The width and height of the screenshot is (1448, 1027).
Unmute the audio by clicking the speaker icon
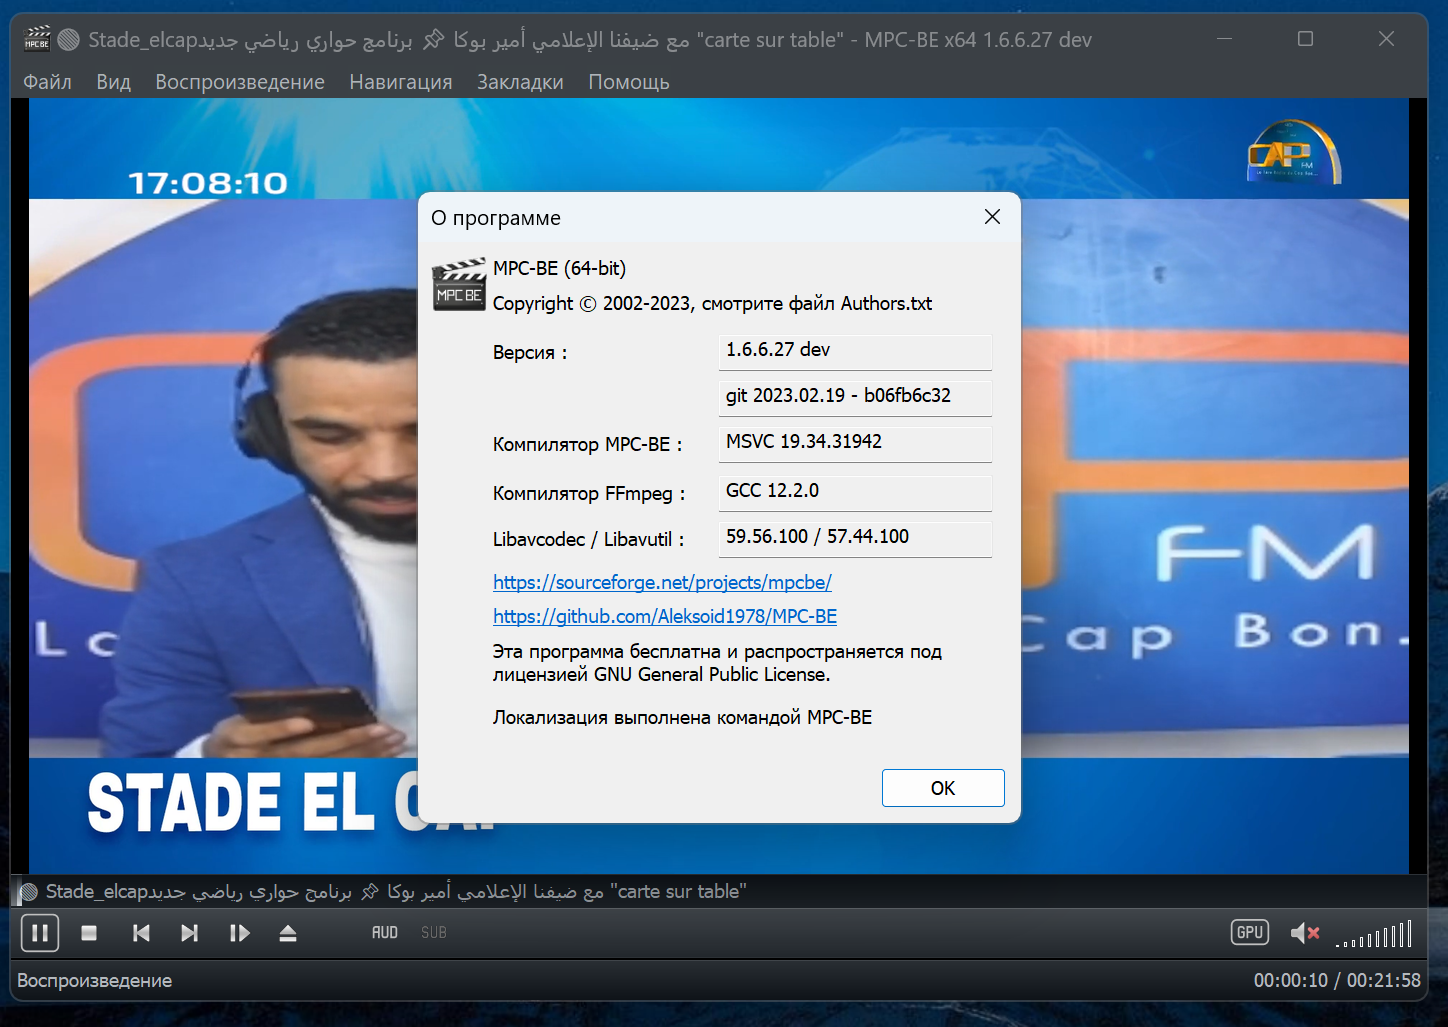pyautogui.click(x=1303, y=932)
